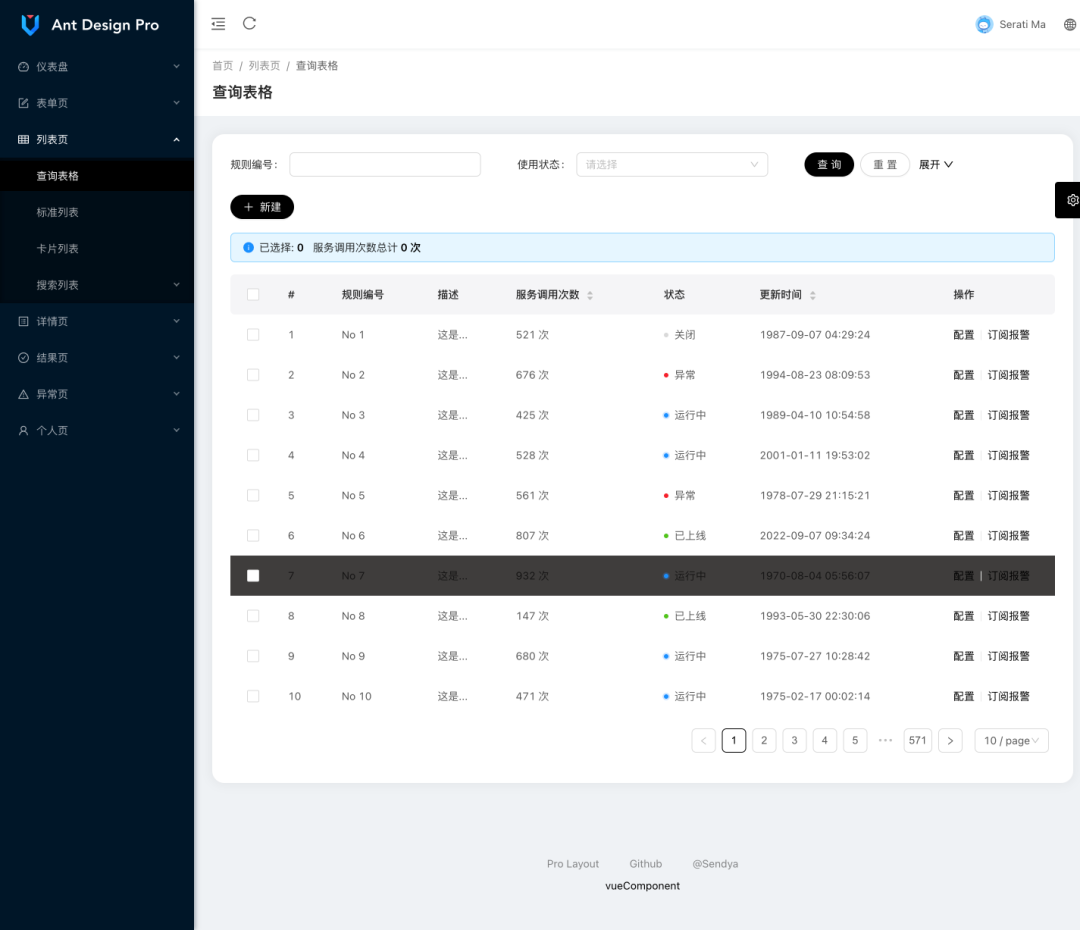This screenshot has height=930, width=1080.
Task: Open the 使用状态 dropdown
Action: point(672,165)
